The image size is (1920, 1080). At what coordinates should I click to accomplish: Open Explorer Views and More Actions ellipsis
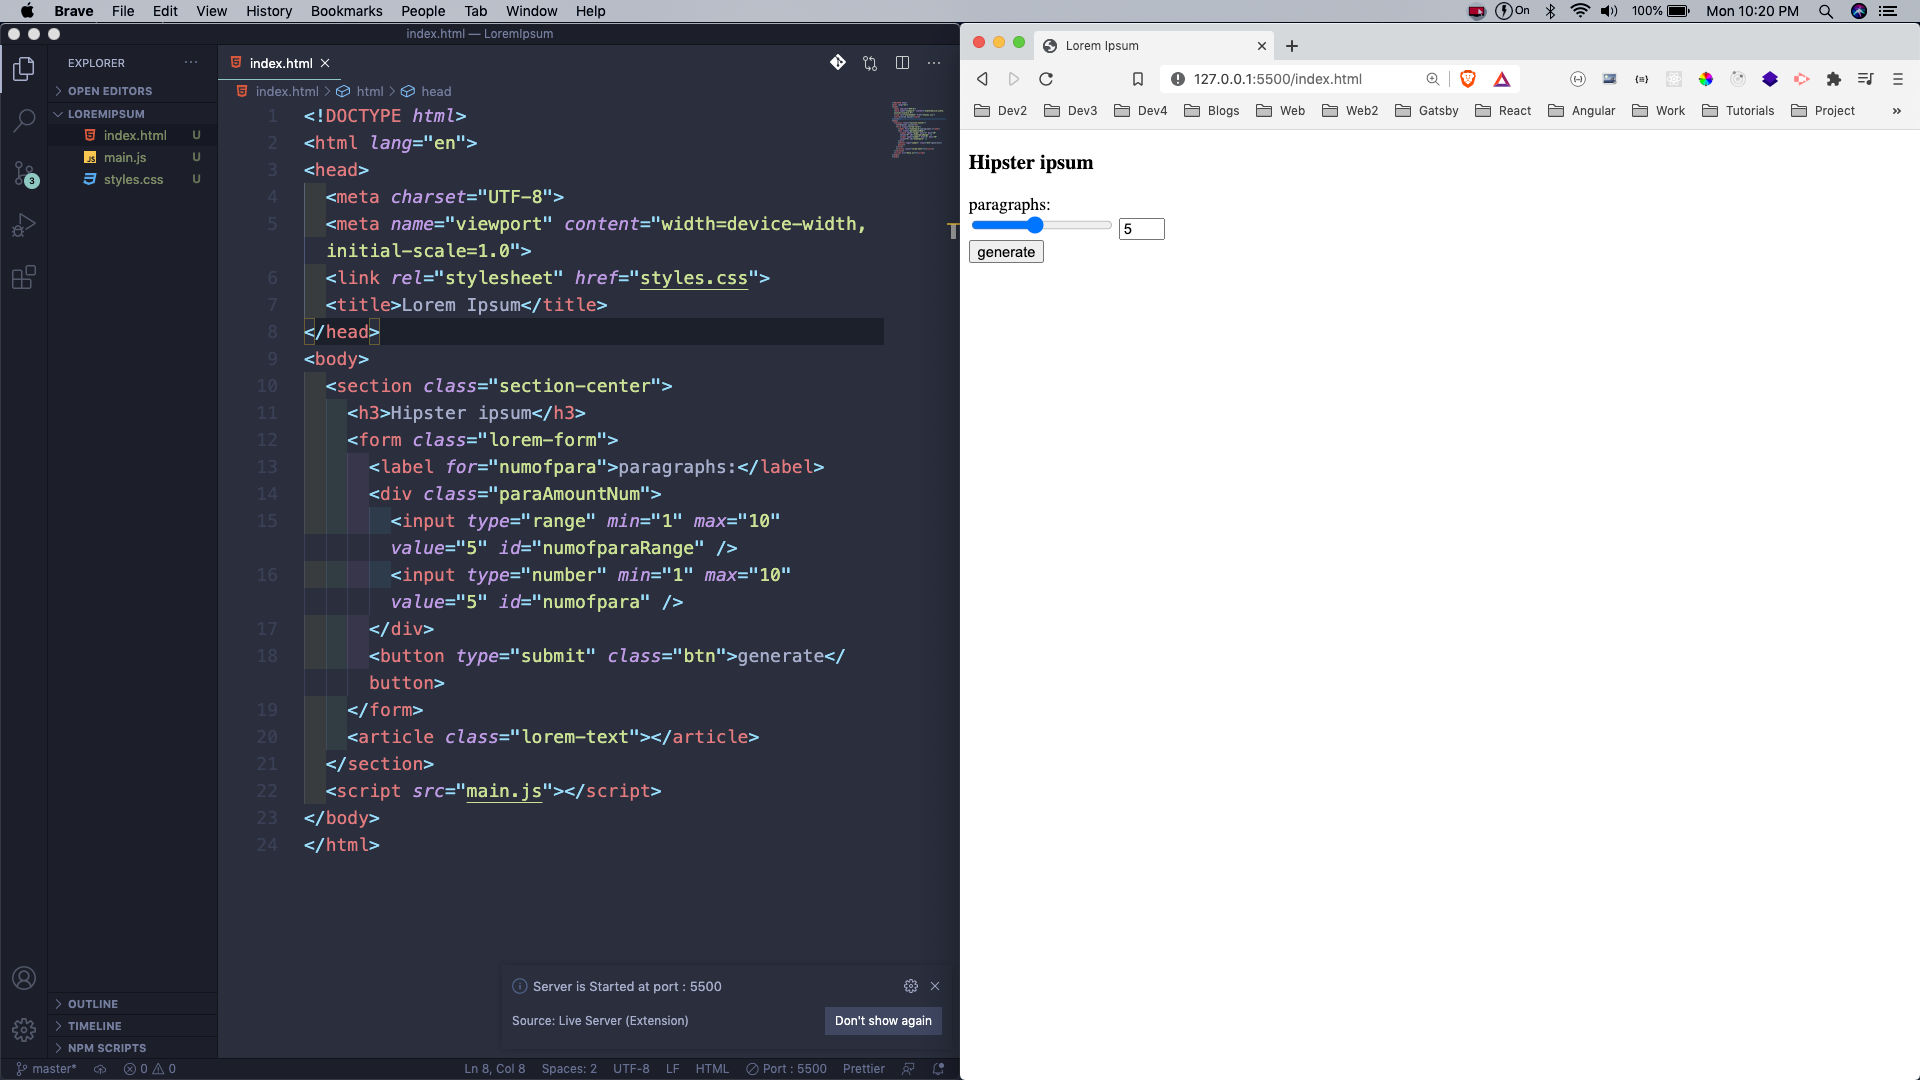(191, 63)
